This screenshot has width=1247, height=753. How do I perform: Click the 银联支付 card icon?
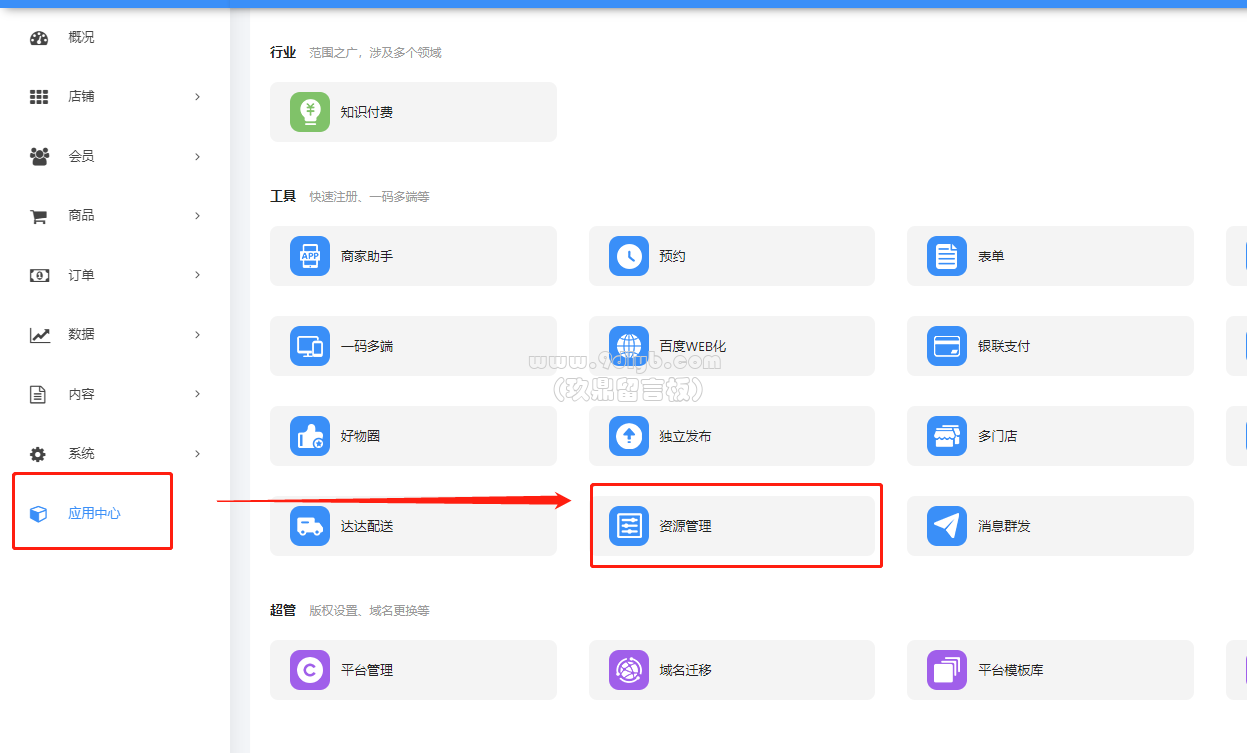coord(947,346)
